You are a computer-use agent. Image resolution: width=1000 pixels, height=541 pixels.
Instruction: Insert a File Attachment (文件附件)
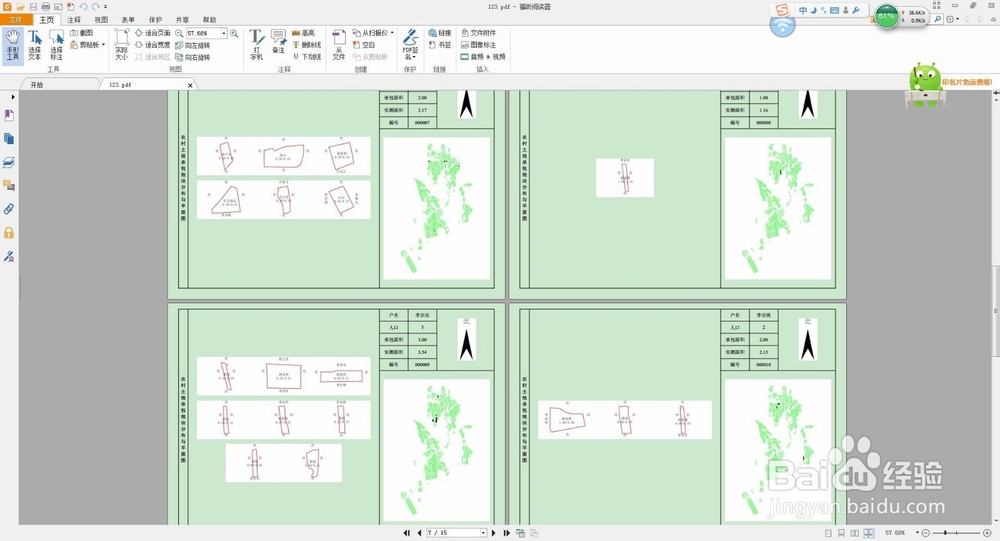478,33
